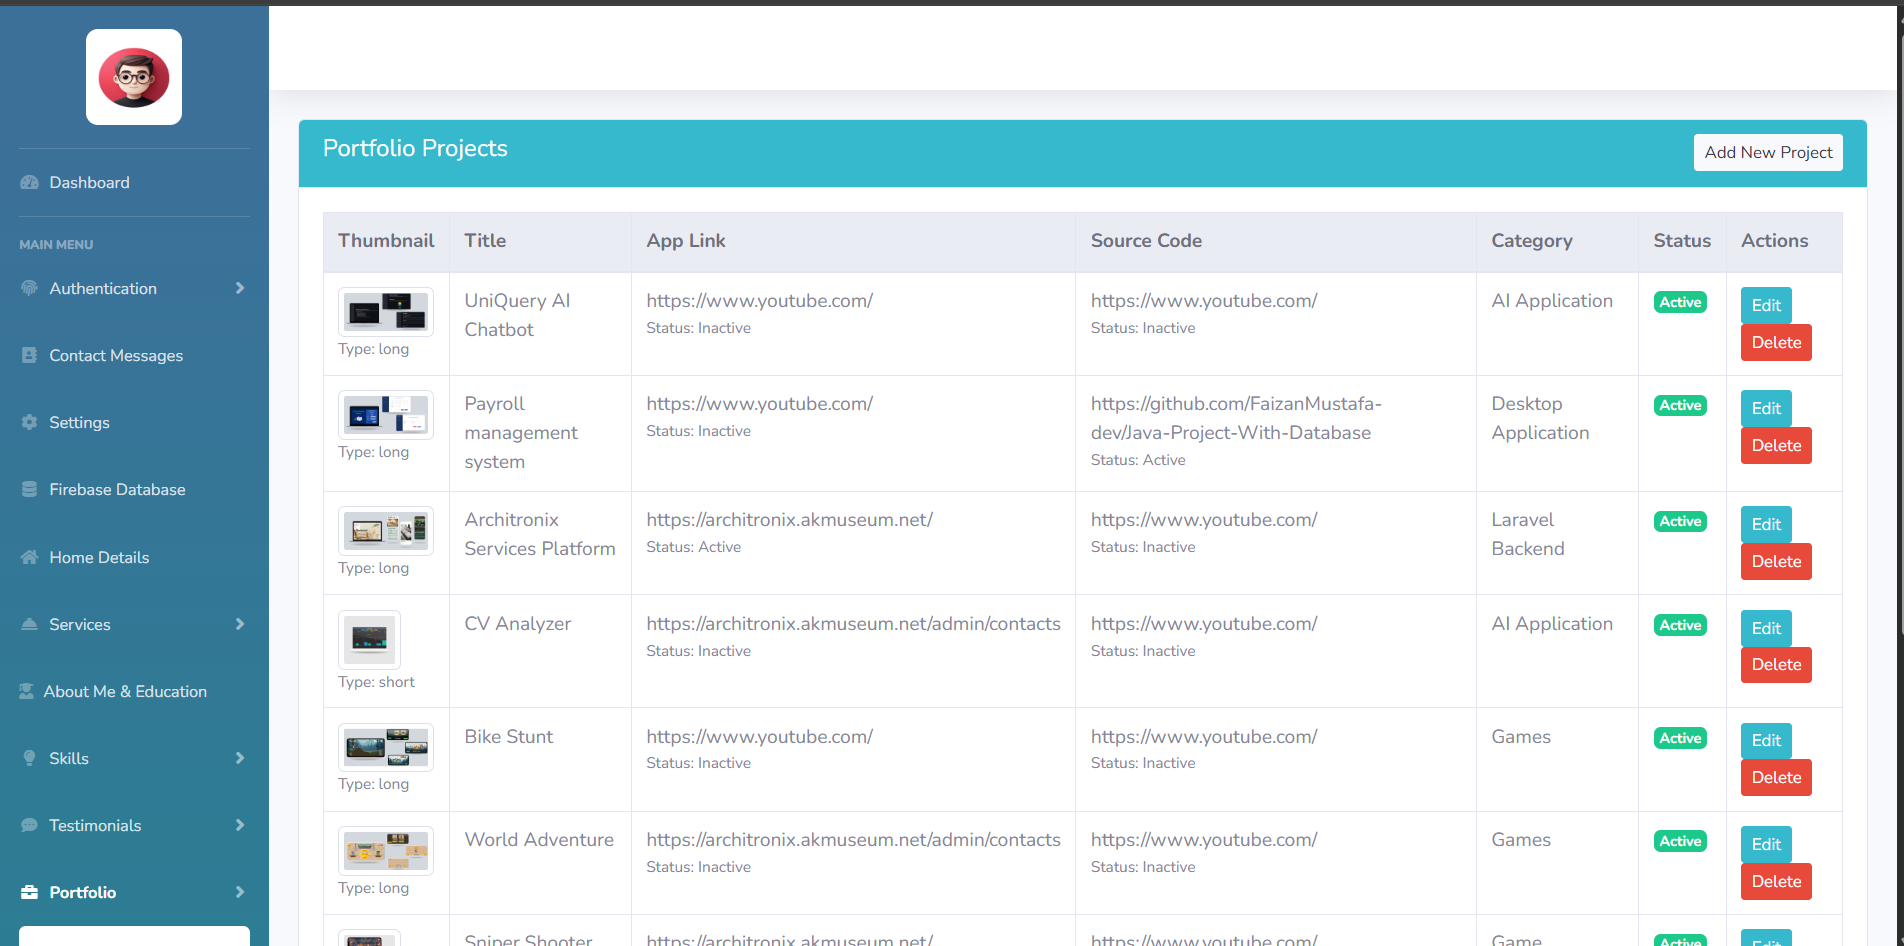Click the Add New Project button

[1768, 152]
